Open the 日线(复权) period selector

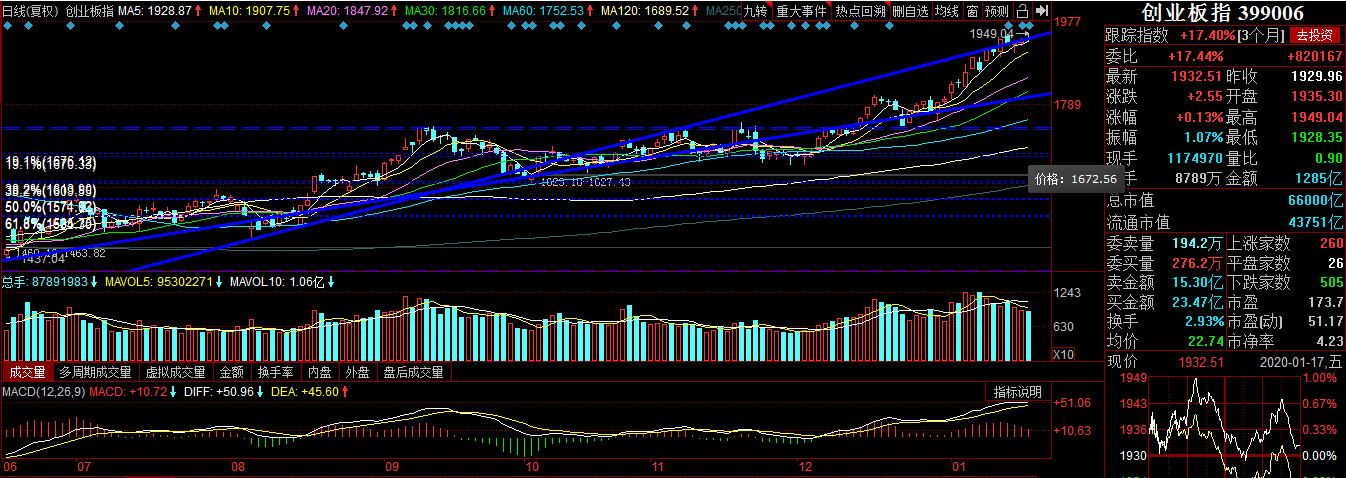point(30,11)
